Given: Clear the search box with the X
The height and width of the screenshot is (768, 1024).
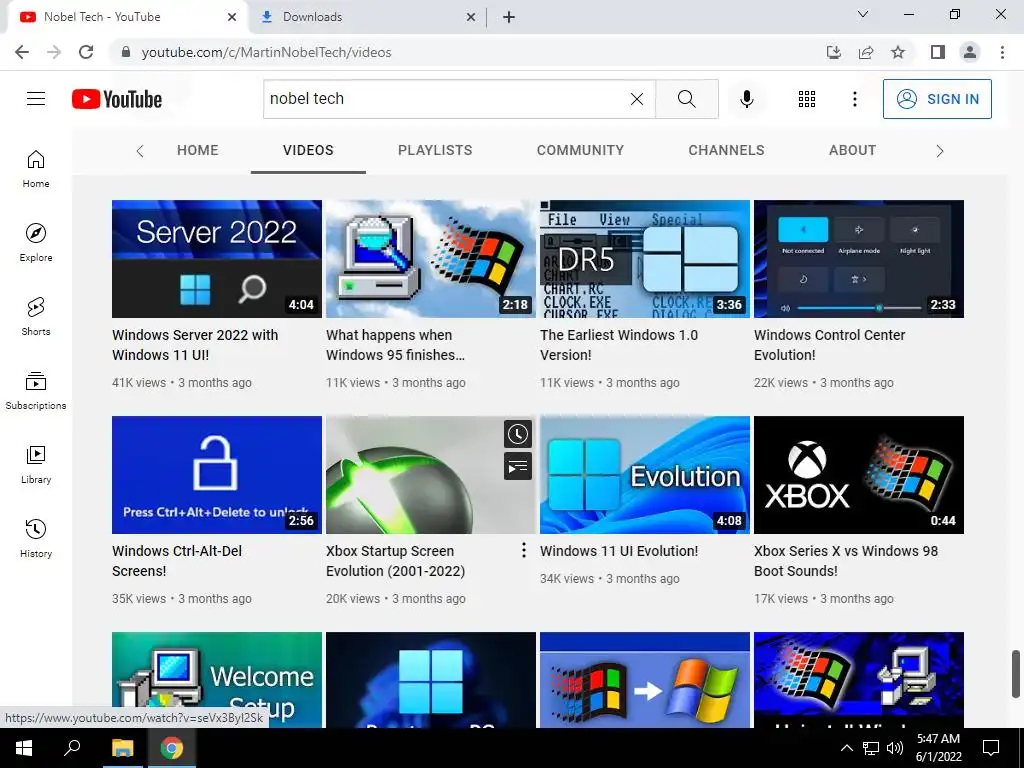Looking at the screenshot, I should pos(637,99).
